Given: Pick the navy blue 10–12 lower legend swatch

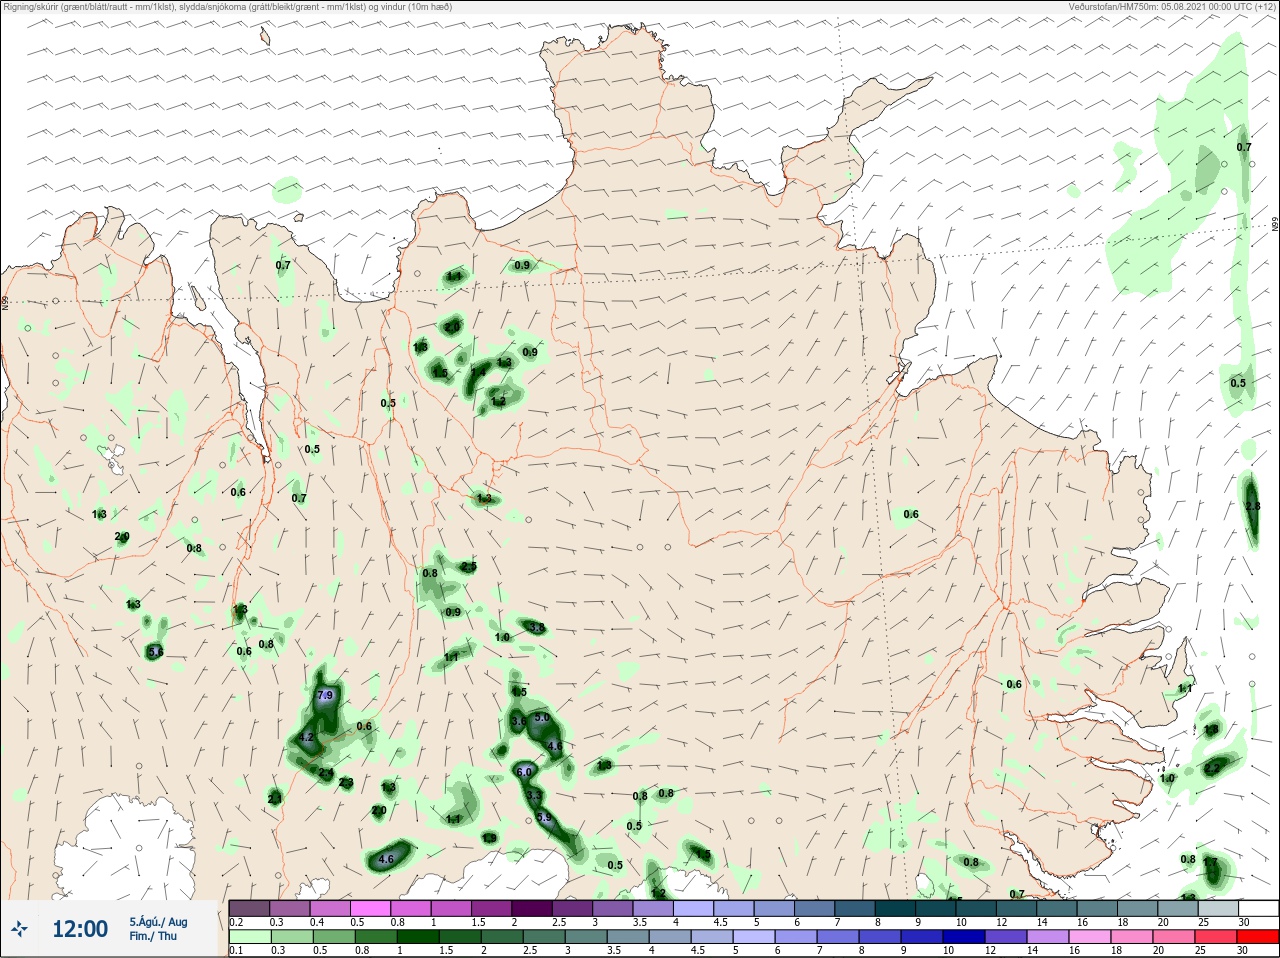Looking at the screenshot, I should point(966,937).
